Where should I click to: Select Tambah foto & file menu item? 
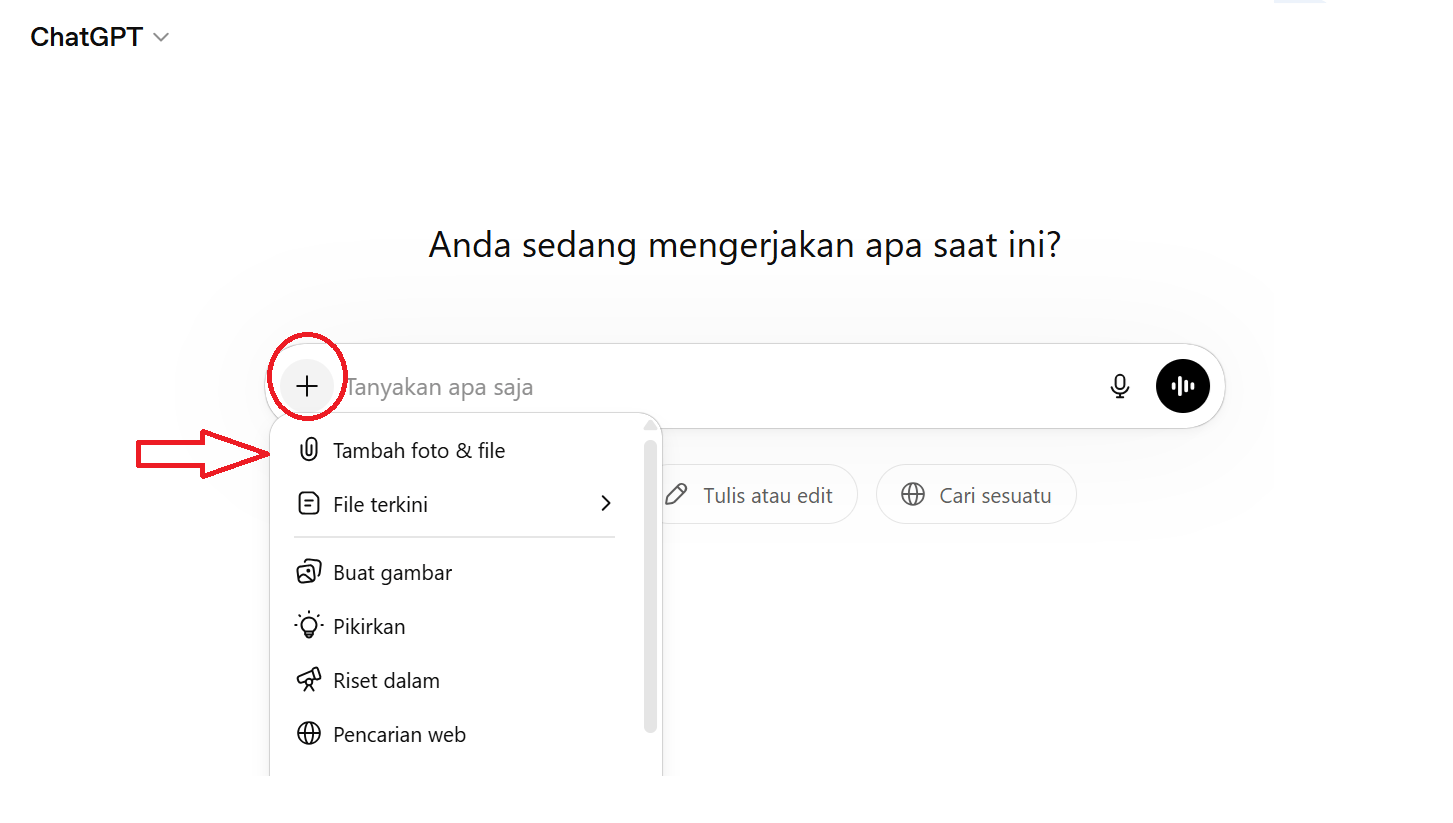455,450
